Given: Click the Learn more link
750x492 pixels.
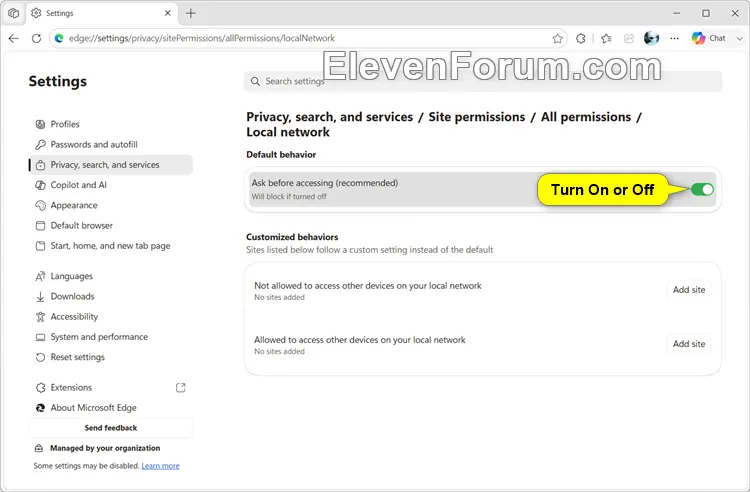Looking at the screenshot, I should pos(160,466).
